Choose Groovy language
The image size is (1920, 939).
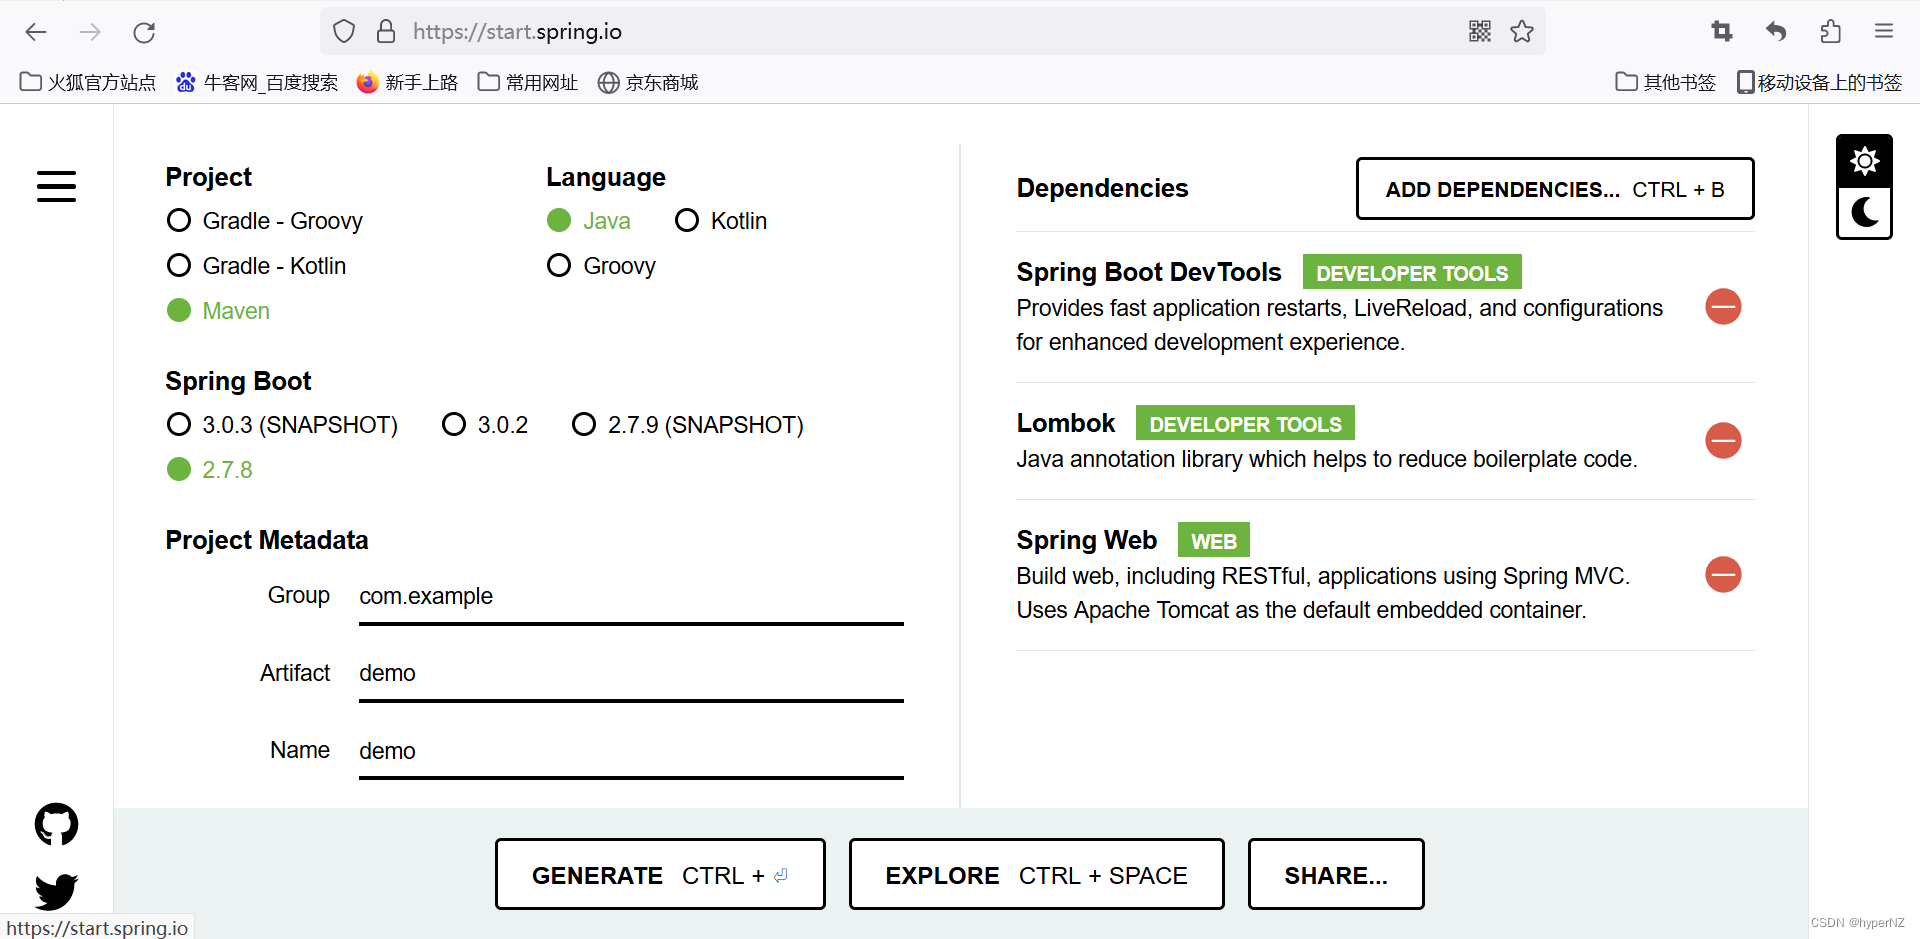tap(602, 265)
